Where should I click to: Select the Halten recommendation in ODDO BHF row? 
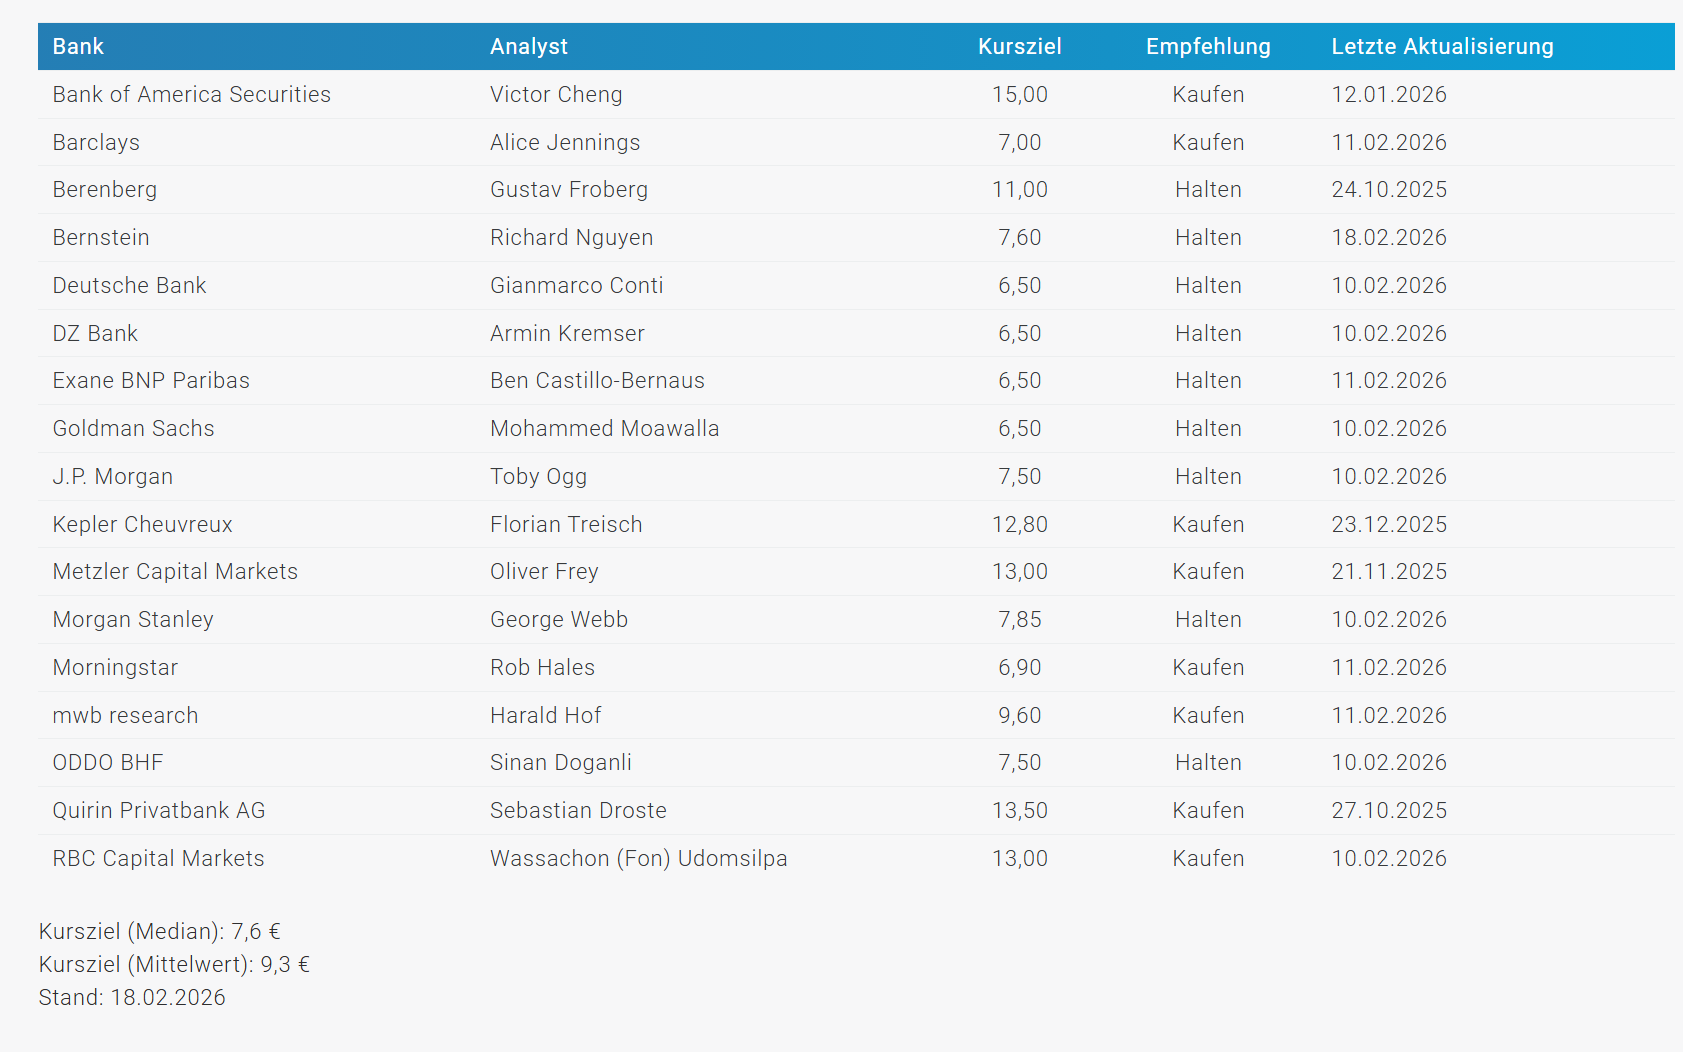[1208, 763]
